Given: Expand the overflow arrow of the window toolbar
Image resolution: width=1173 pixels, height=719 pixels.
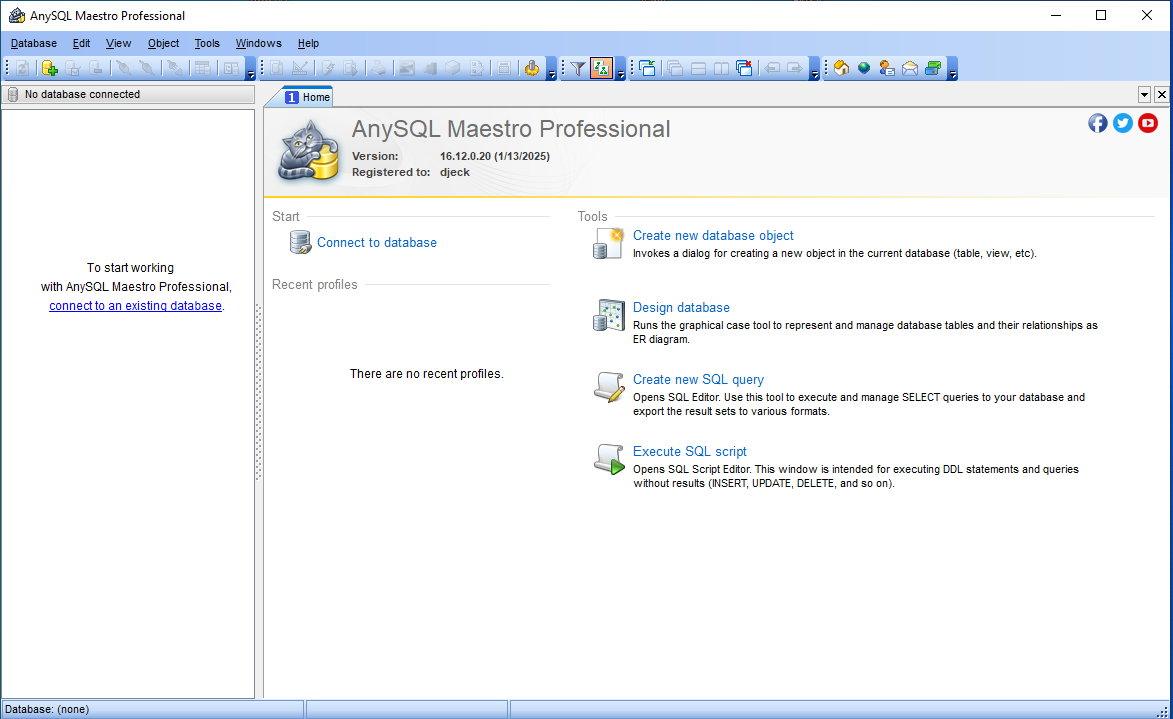Looking at the screenshot, I should tap(815, 69).
